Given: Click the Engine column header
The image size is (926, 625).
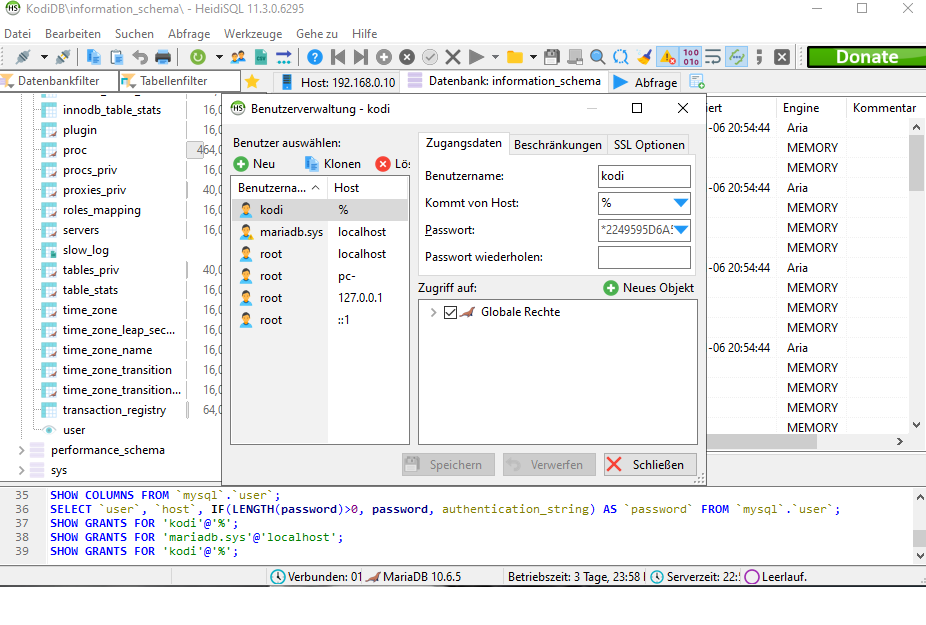Looking at the screenshot, I should pyautogui.click(x=811, y=108).
